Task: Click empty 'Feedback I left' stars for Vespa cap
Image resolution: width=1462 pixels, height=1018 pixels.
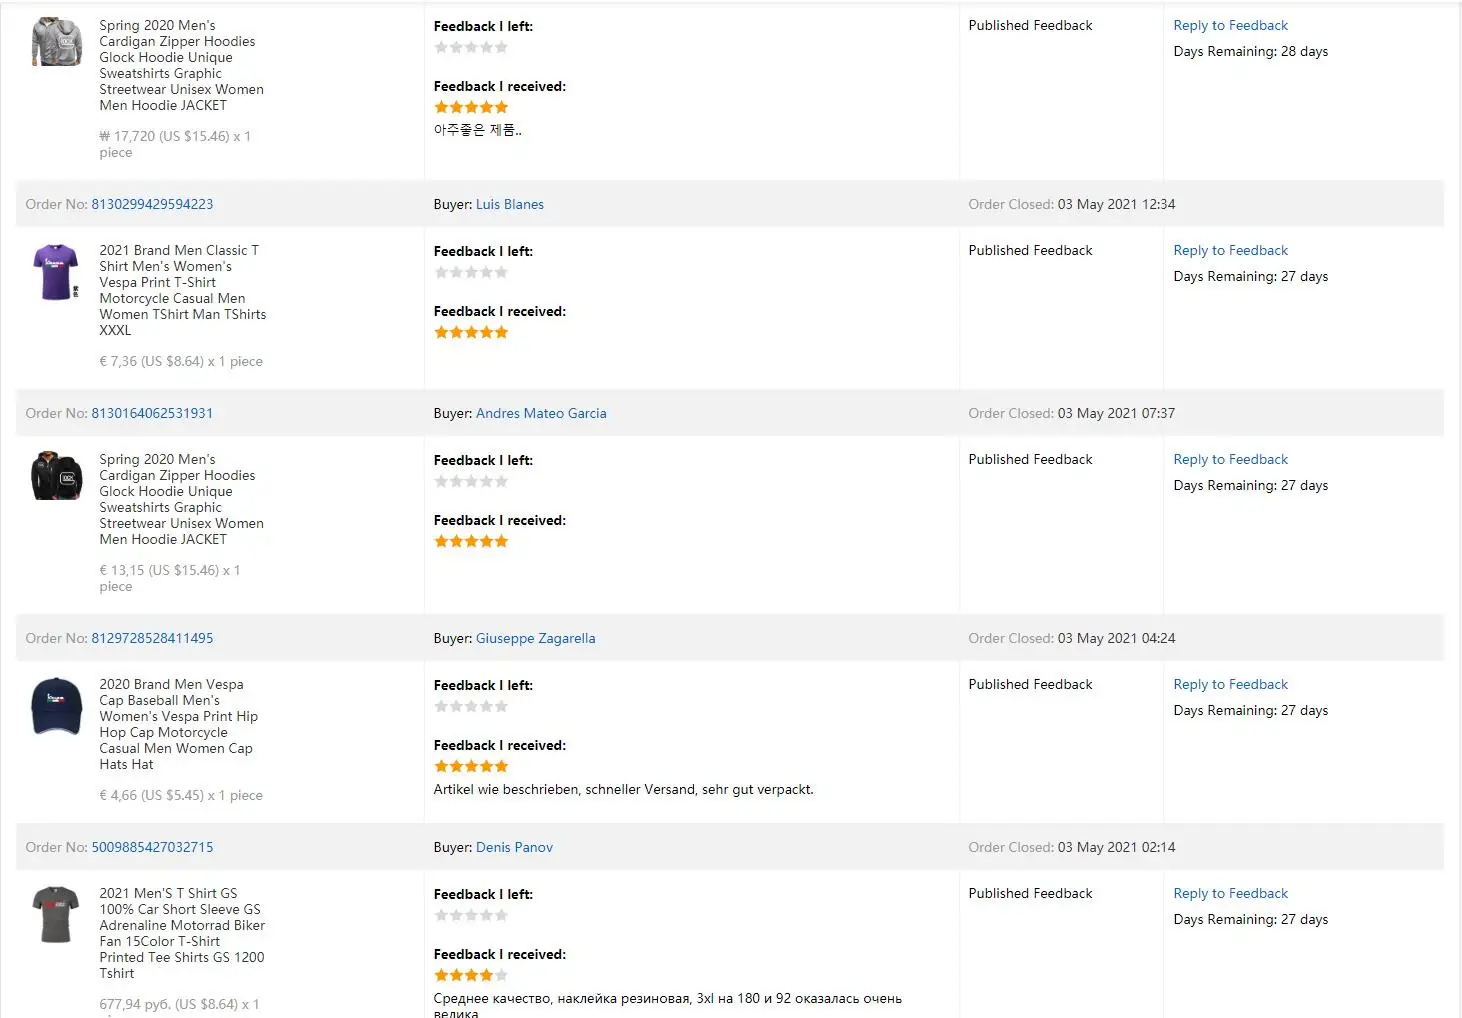Action: pyautogui.click(x=471, y=706)
